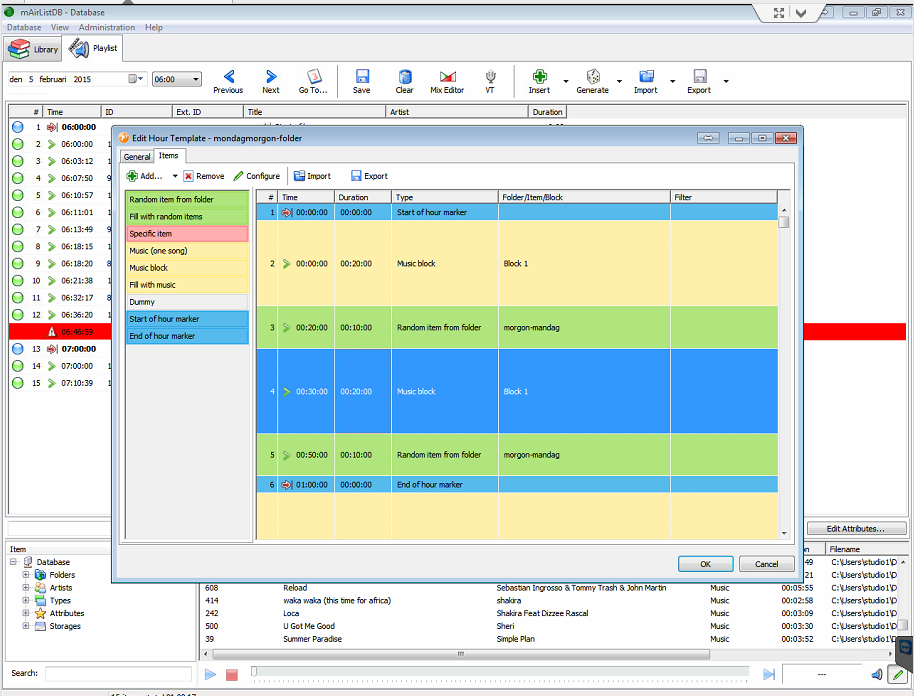Click Remove in the template toolbar

[204, 176]
